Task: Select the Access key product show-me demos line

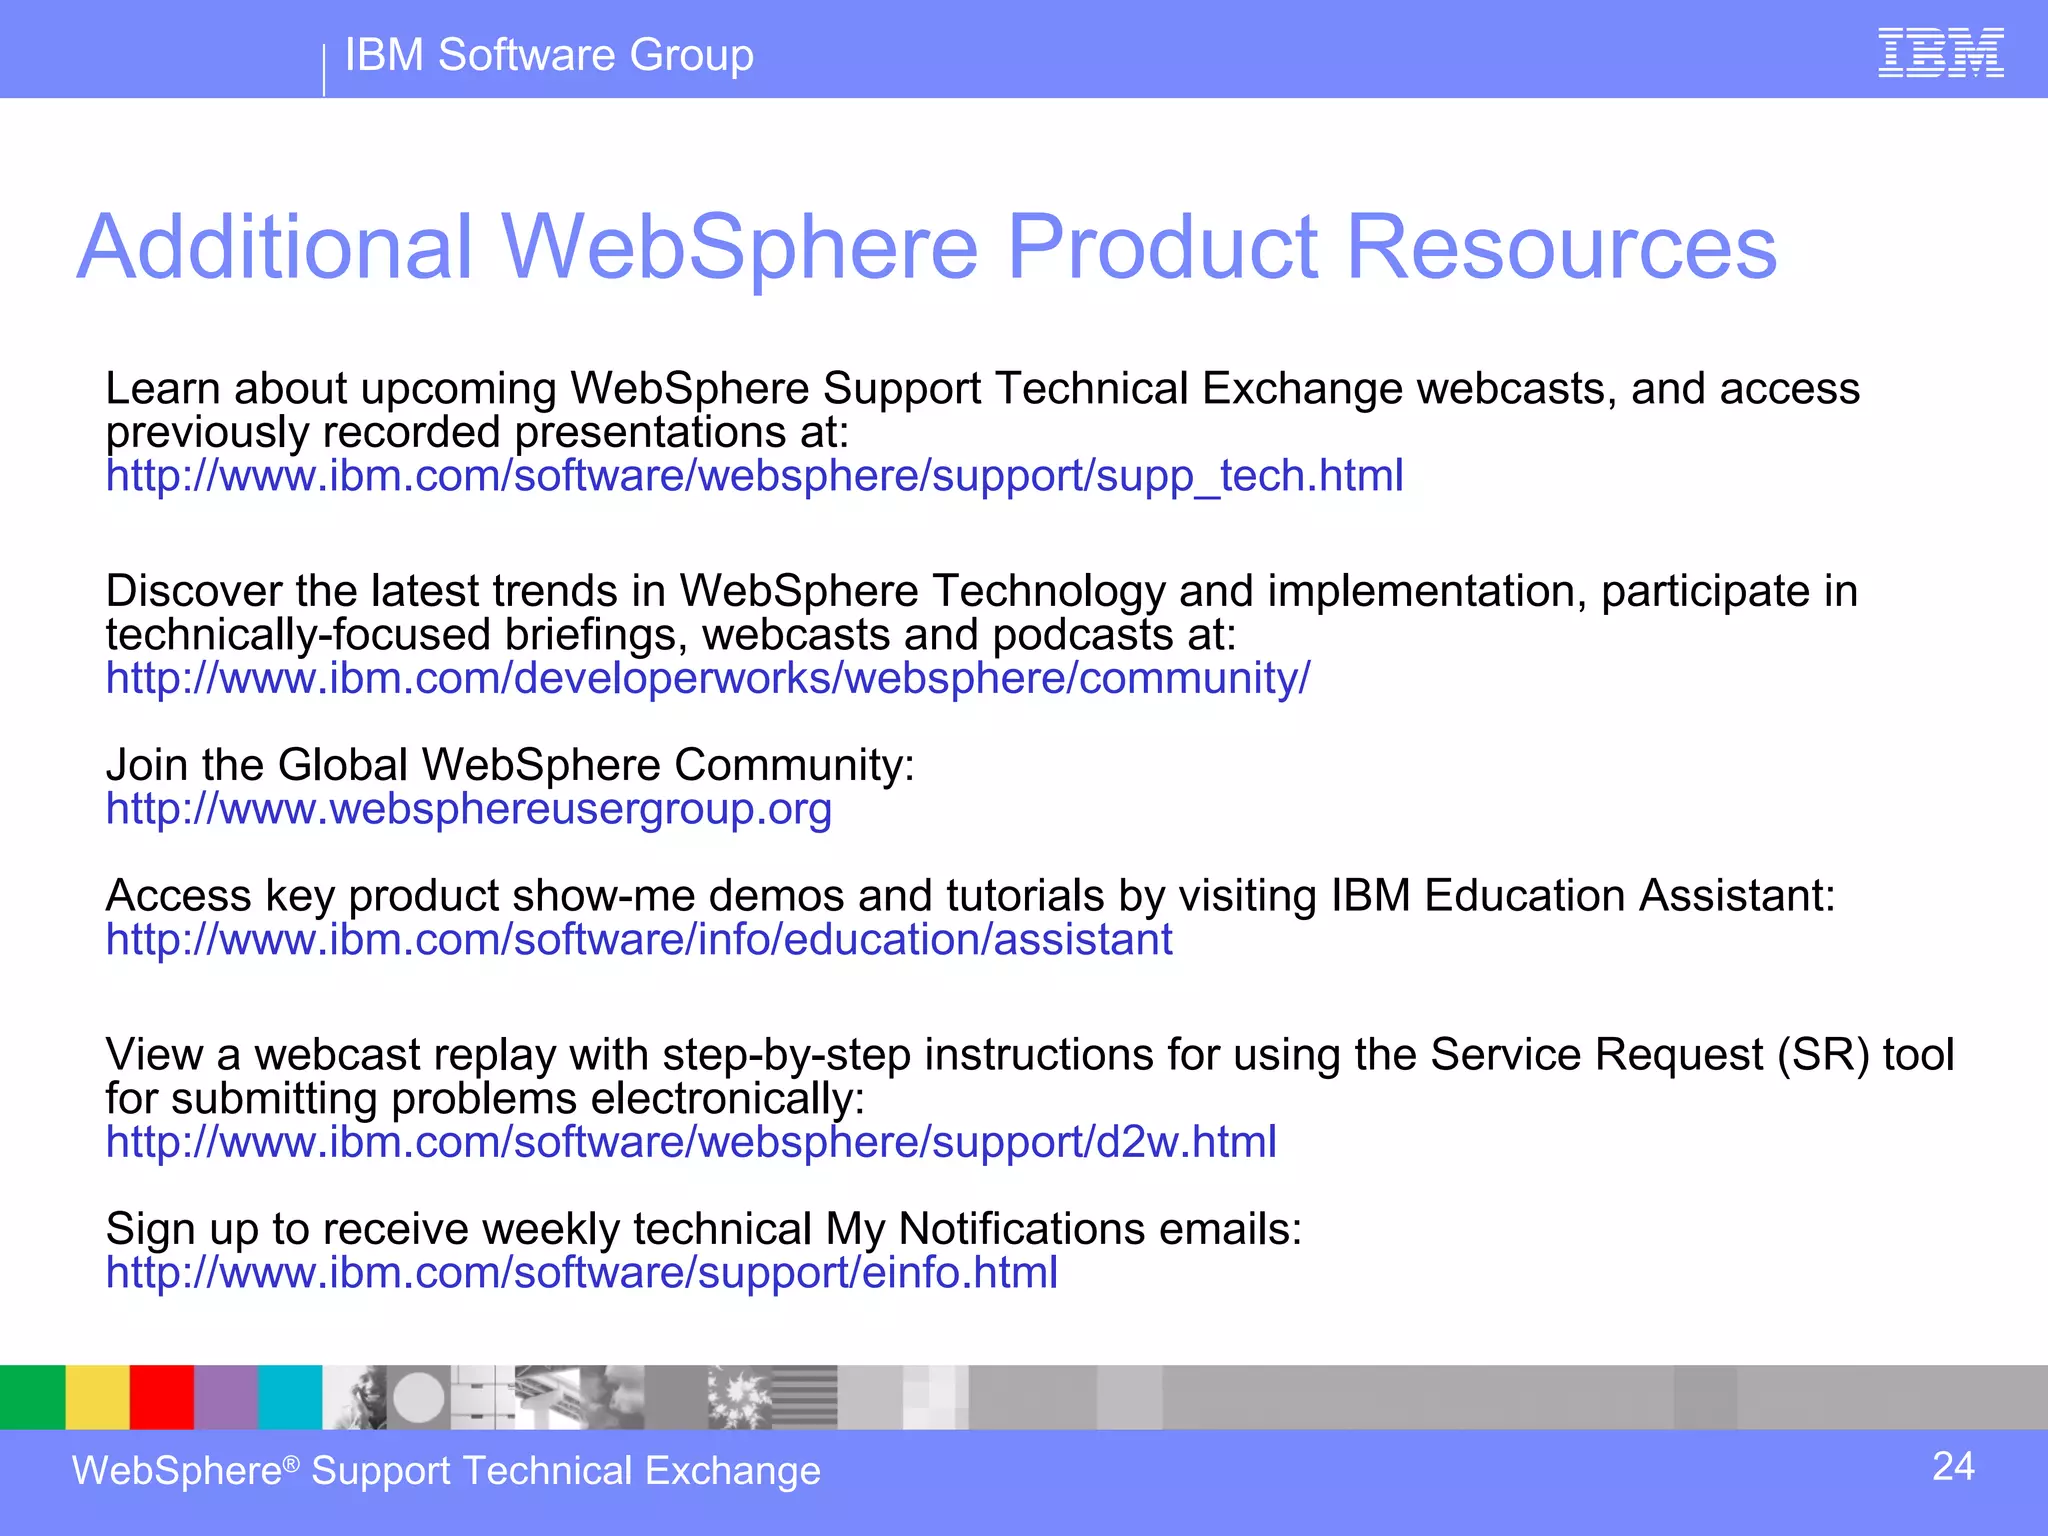Action: pyautogui.click(x=971, y=896)
